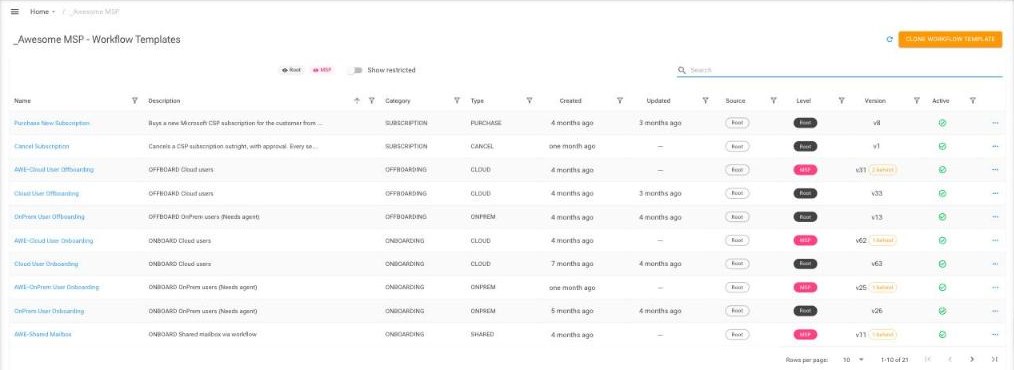Open filter for the Name column
Viewport: 1014px width, 370px height.
tap(135, 100)
